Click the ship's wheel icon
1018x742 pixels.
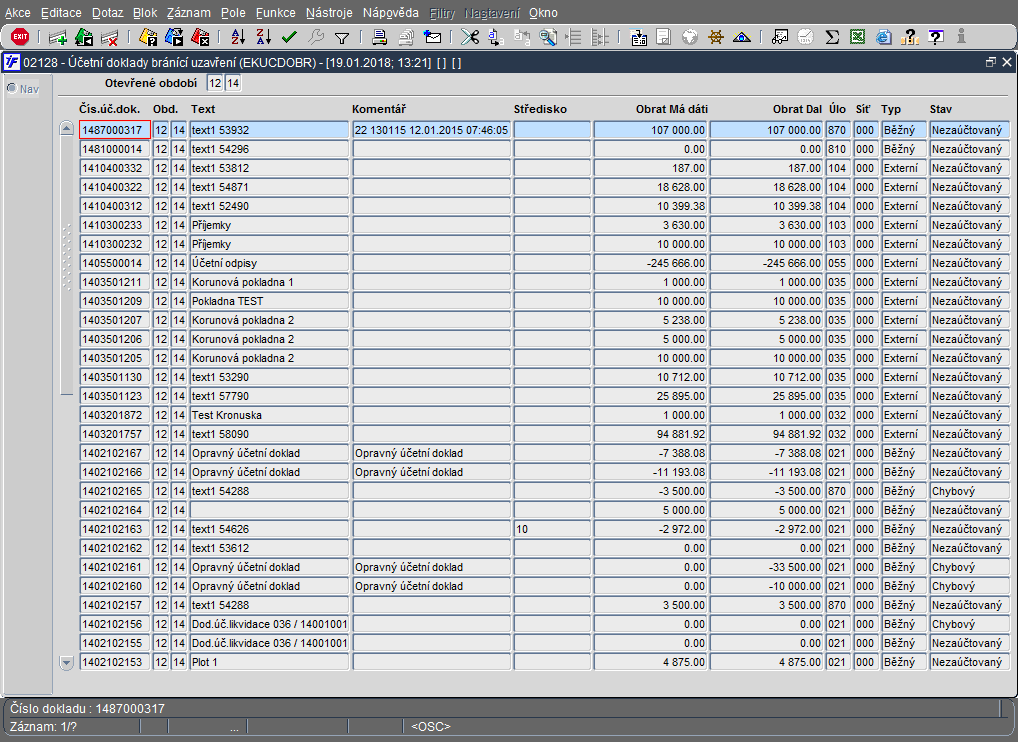point(715,38)
